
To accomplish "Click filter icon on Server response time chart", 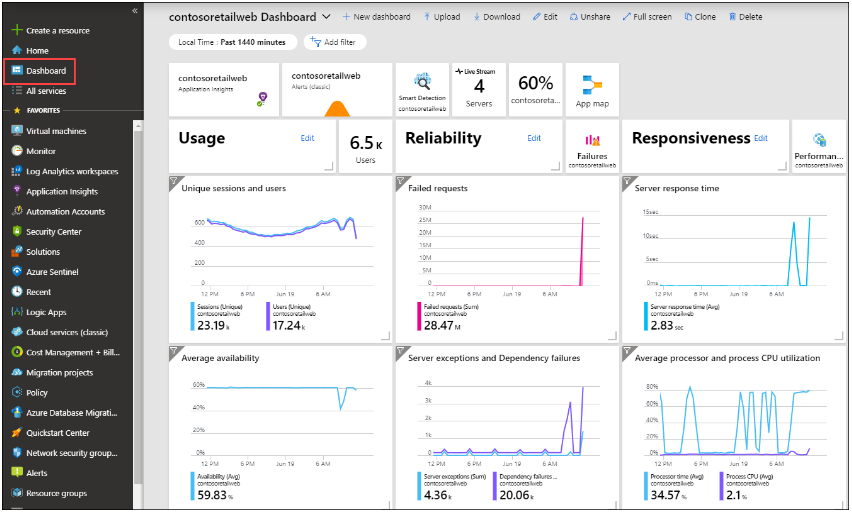I will tap(627, 181).
